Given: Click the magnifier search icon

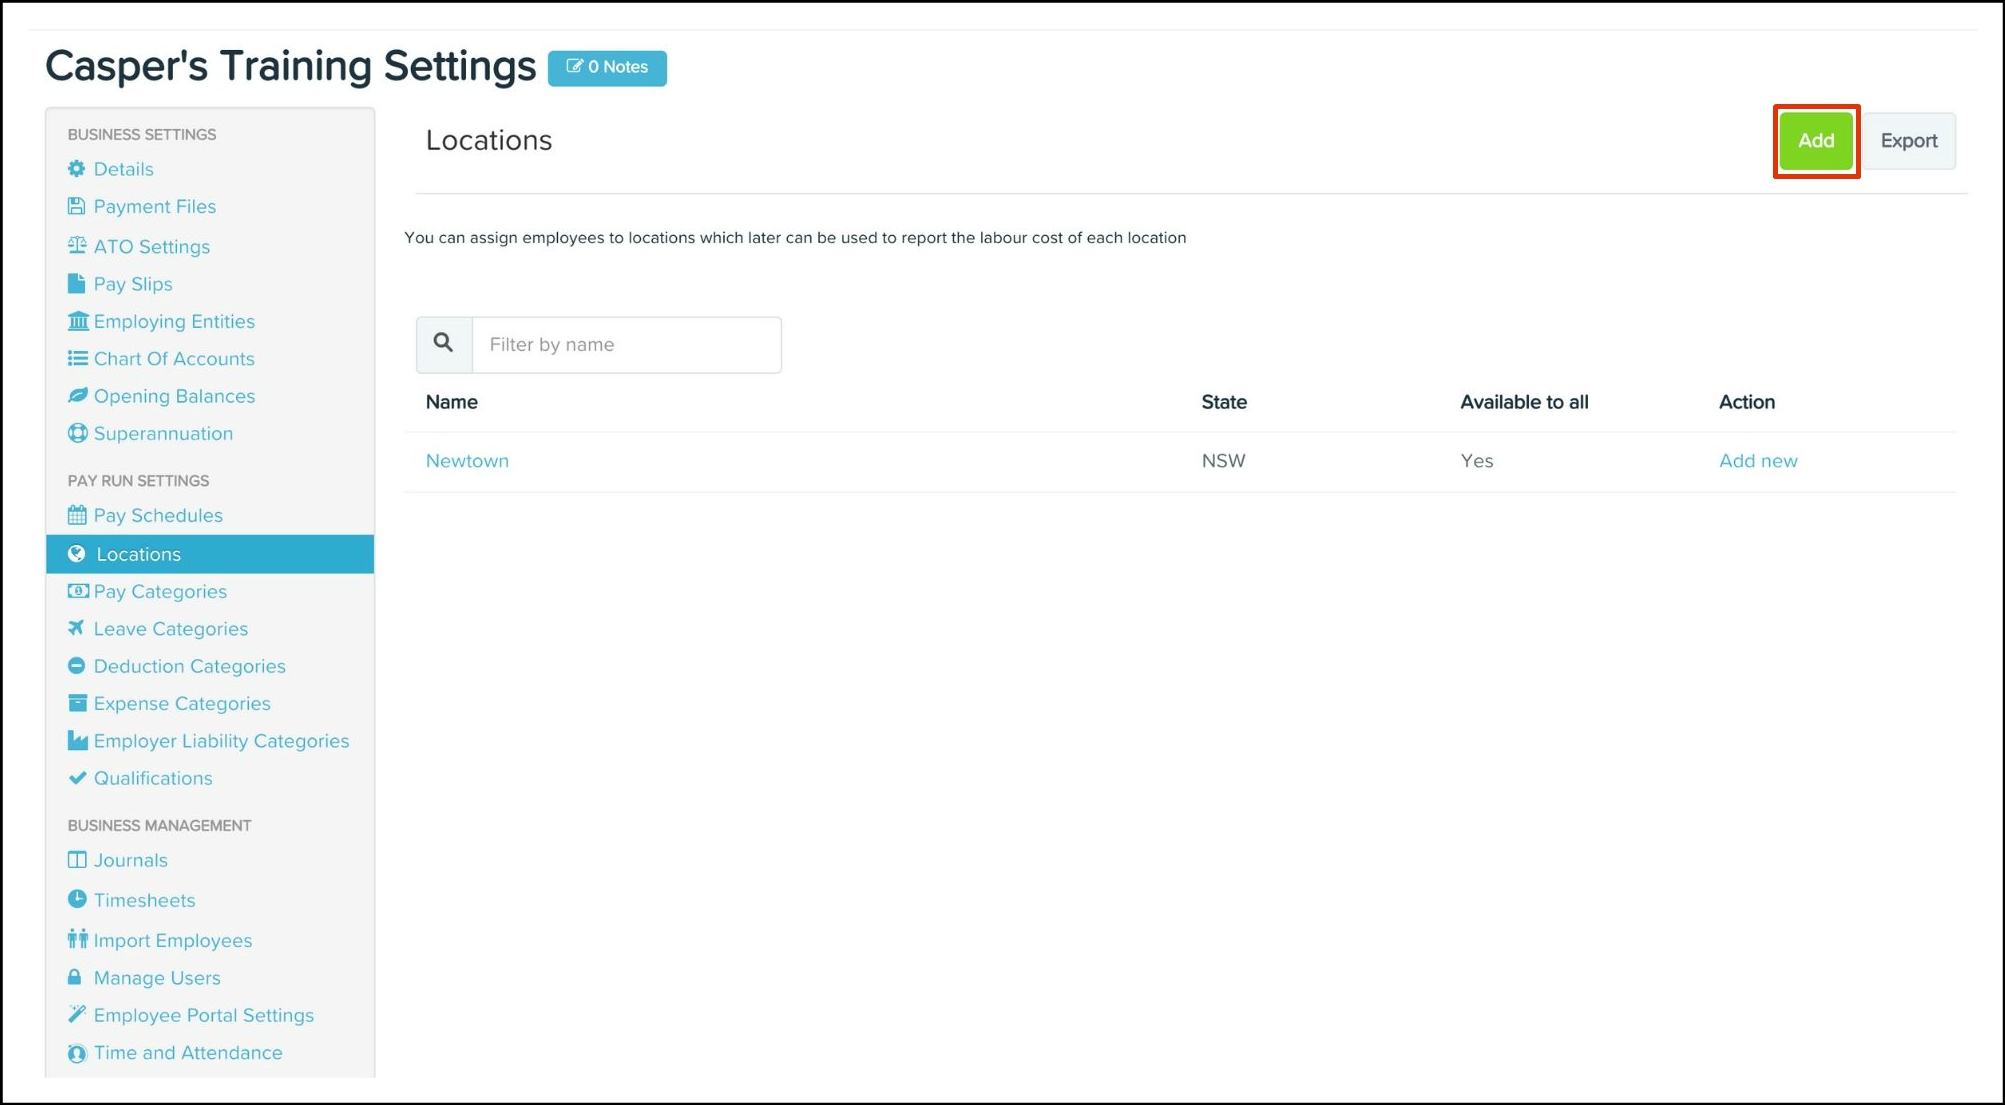Looking at the screenshot, I should [444, 344].
